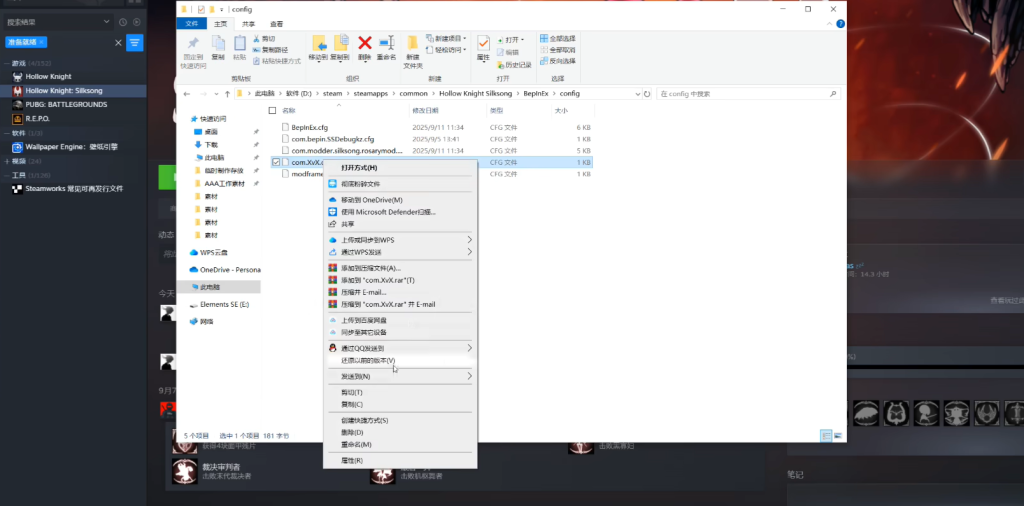Viewport: 1024px width, 506px height.
Task: Click the search box 在 config 中搜索
Action: coord(740,93)
